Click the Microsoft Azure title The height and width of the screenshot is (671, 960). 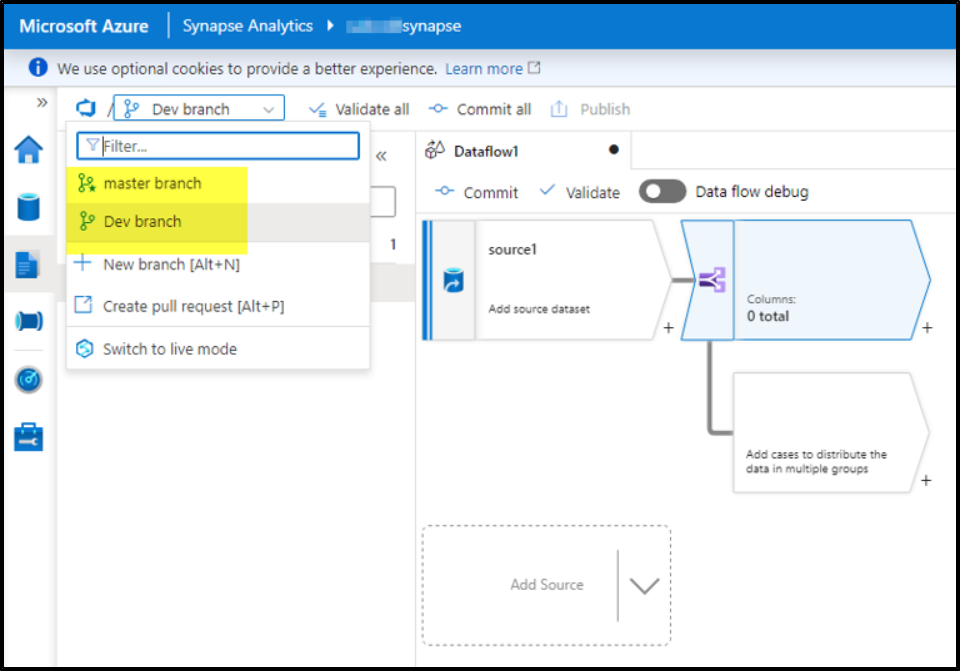[x=84, y=26]
